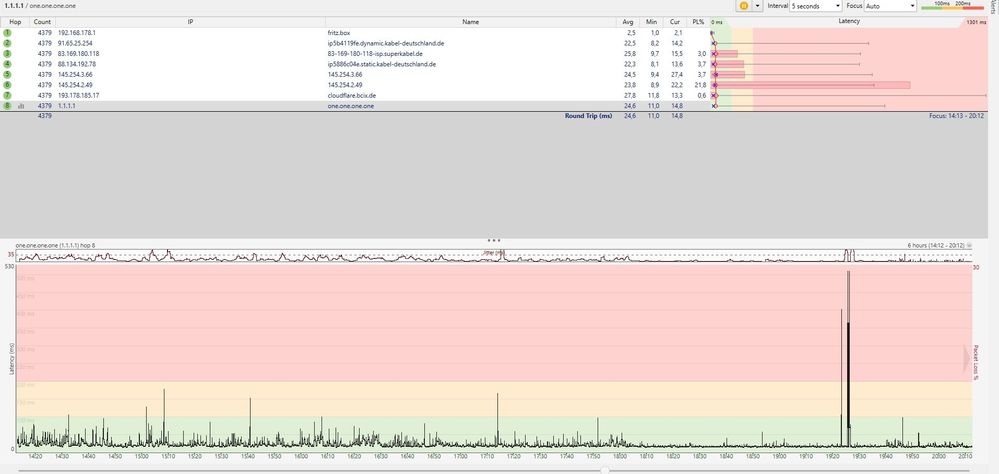Select the green hop 2 circle icon
Screen dimensions: 999x474
pos(7,43)
